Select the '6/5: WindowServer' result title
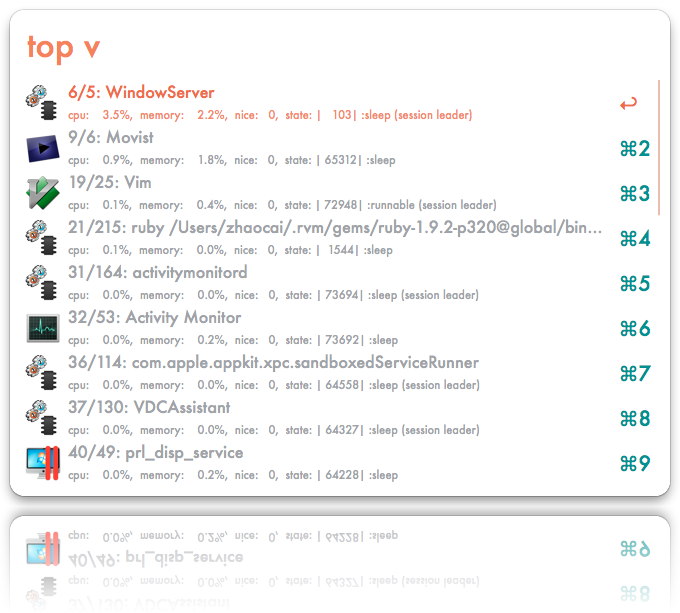The image size is (680, 613). 141,92
